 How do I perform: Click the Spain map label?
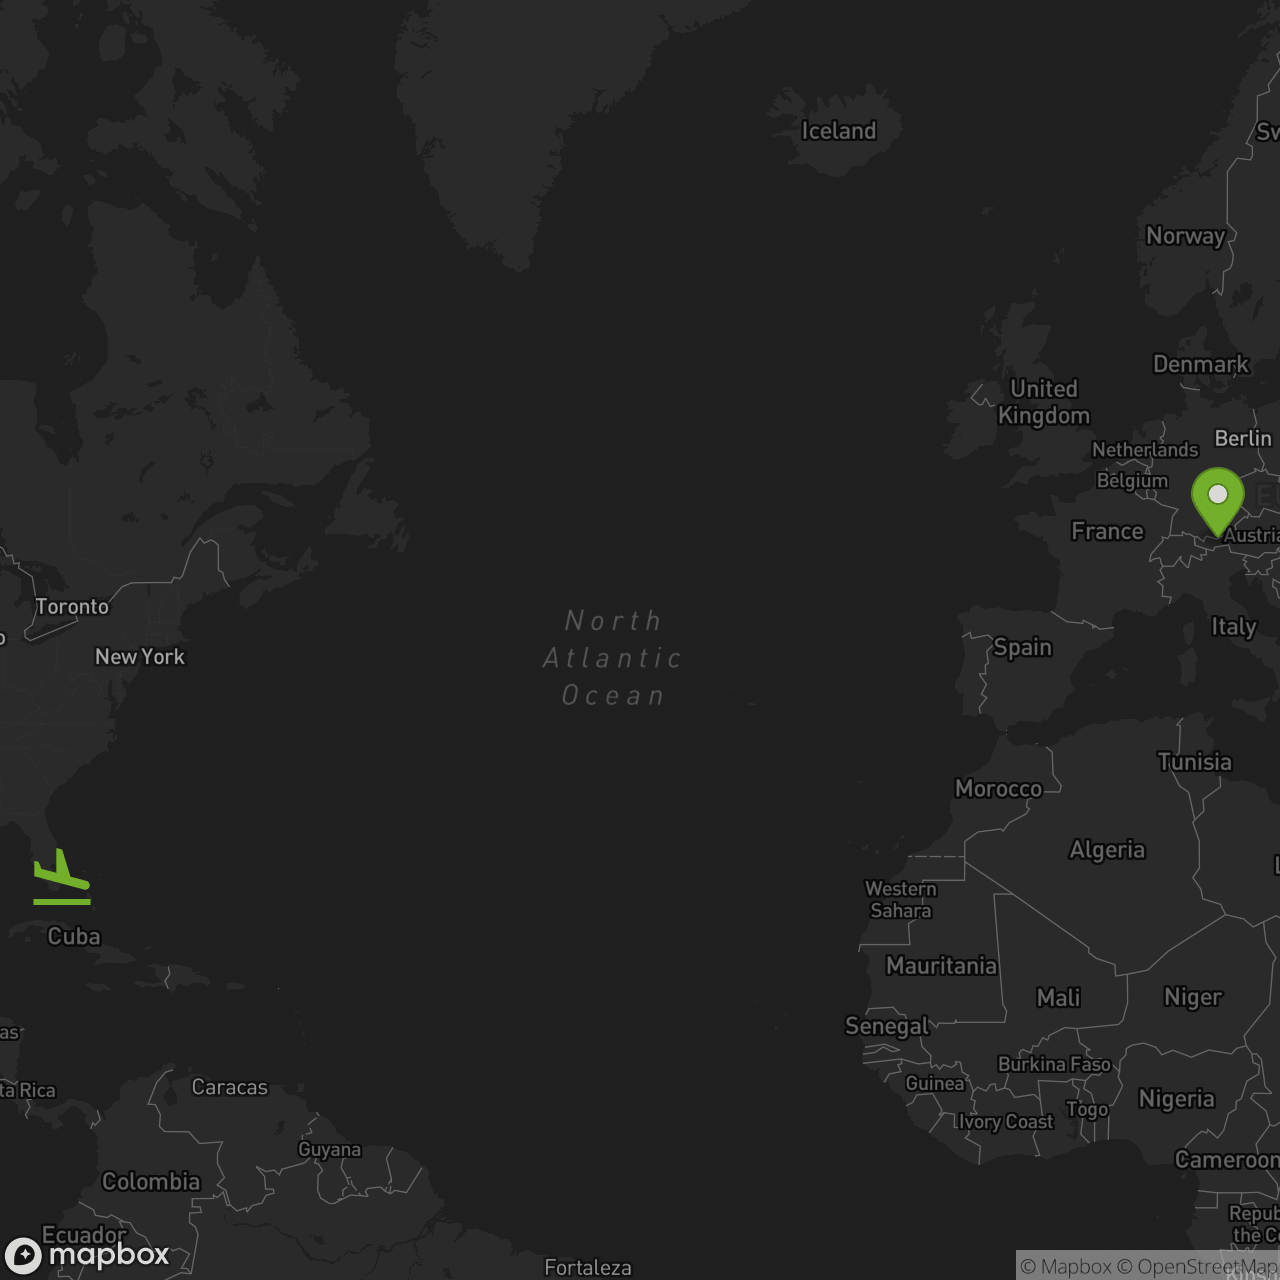pos(1022,647)
